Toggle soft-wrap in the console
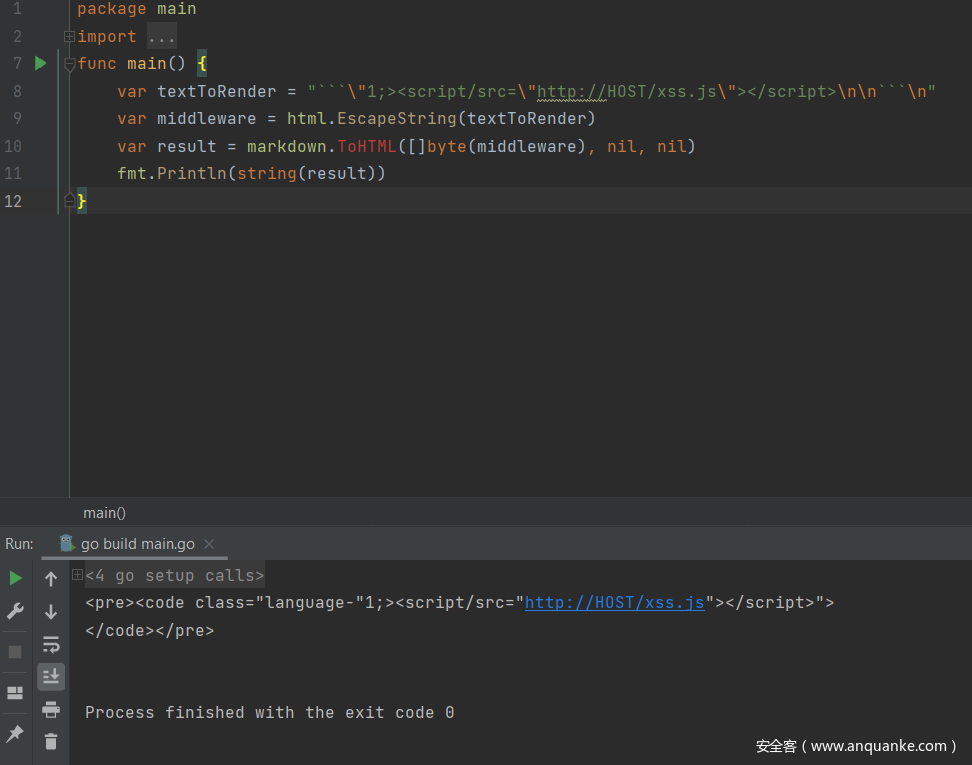 pos(51,644)
